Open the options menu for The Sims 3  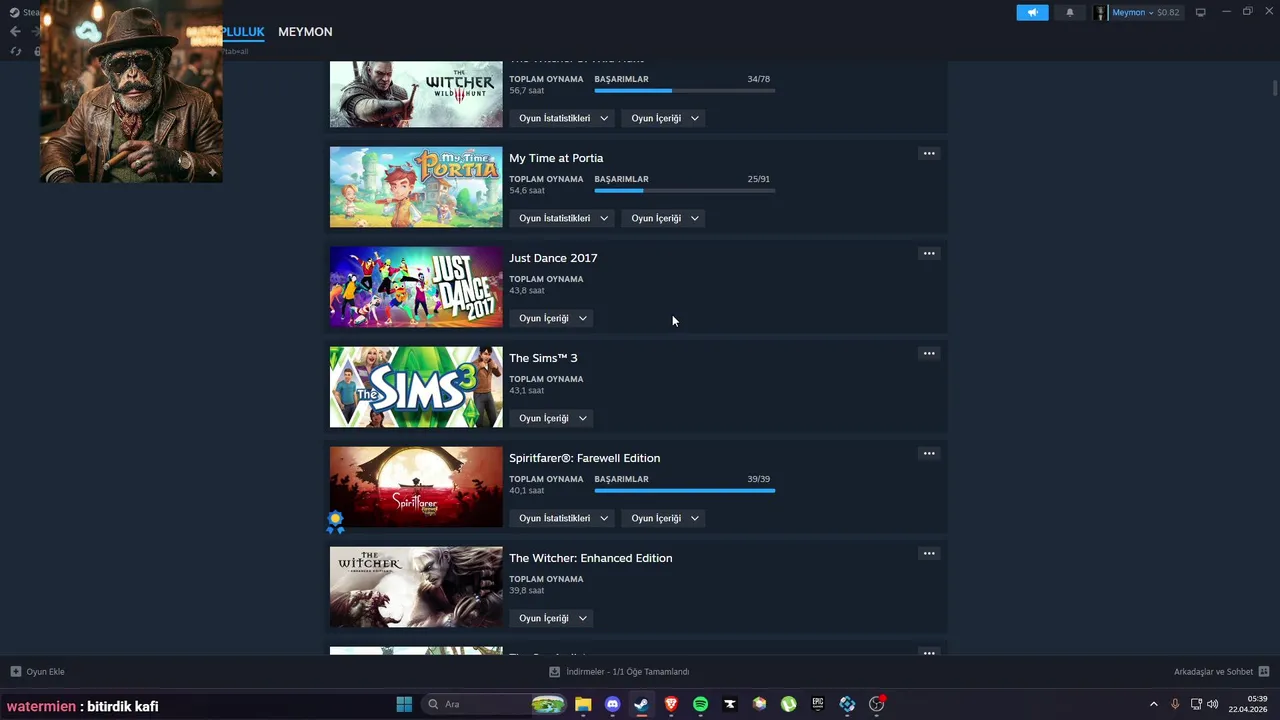pos(929,354)
